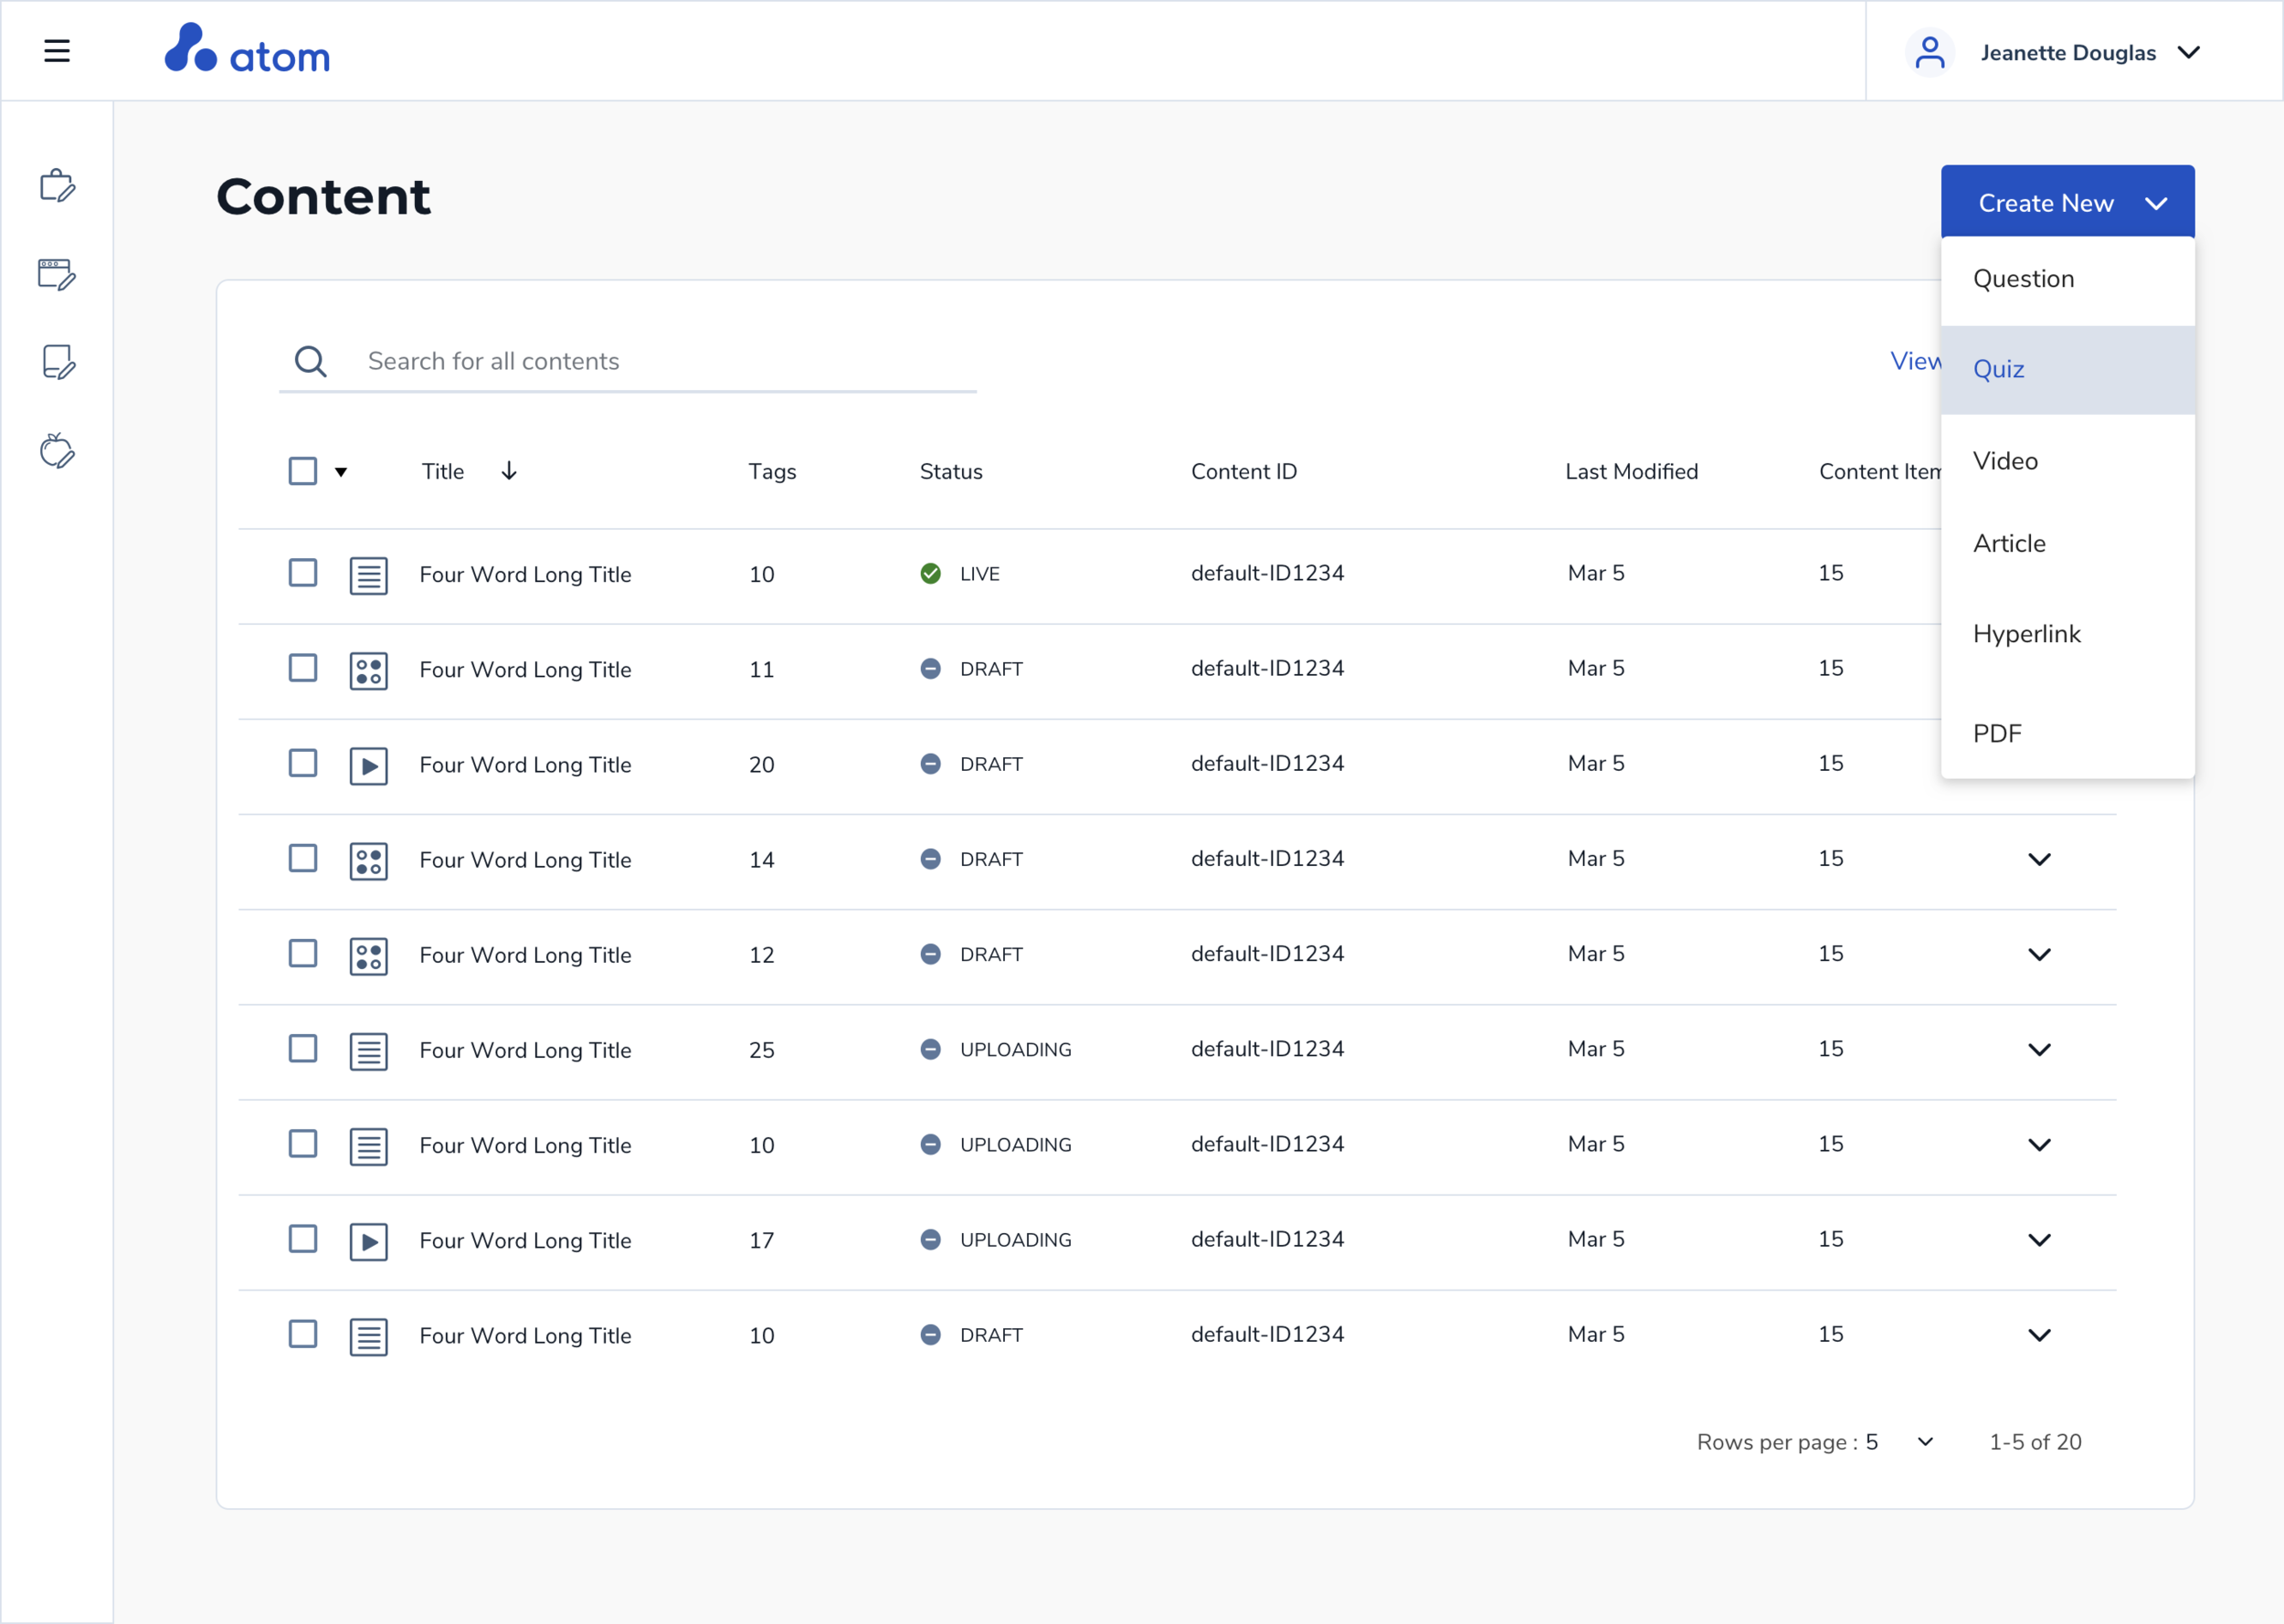The width and height of the screenshot is (2284, 1624).
Task: Click the sort arrow next to Title
Action: pos(509,471)
